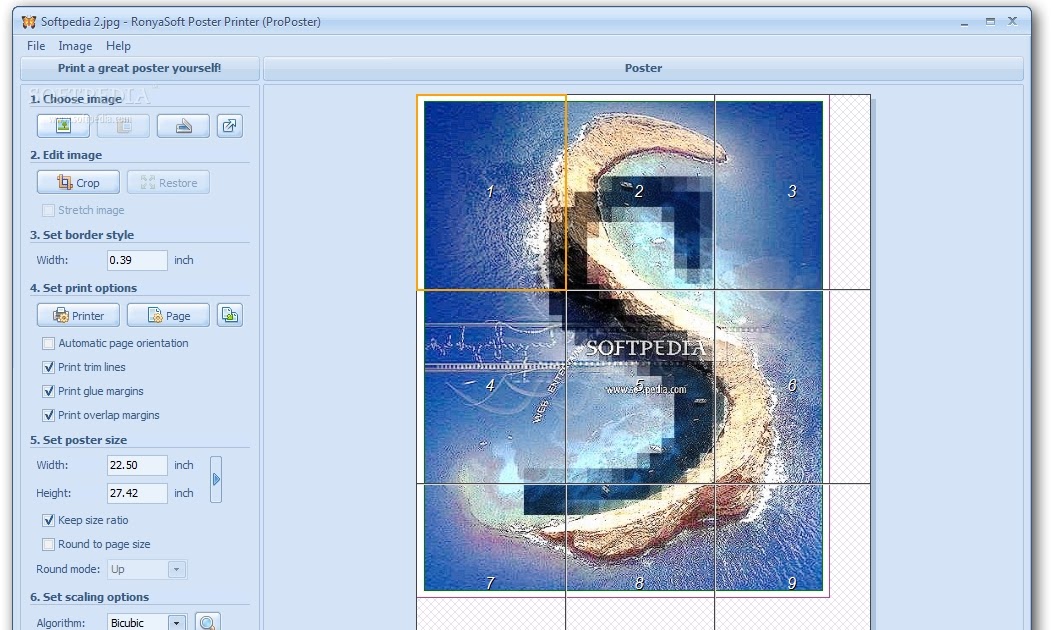Image resolution: width=1052 pixels, height=630 pixels.
Task: Uncheck Print glue margins
Action: click(x=48, y=391)
